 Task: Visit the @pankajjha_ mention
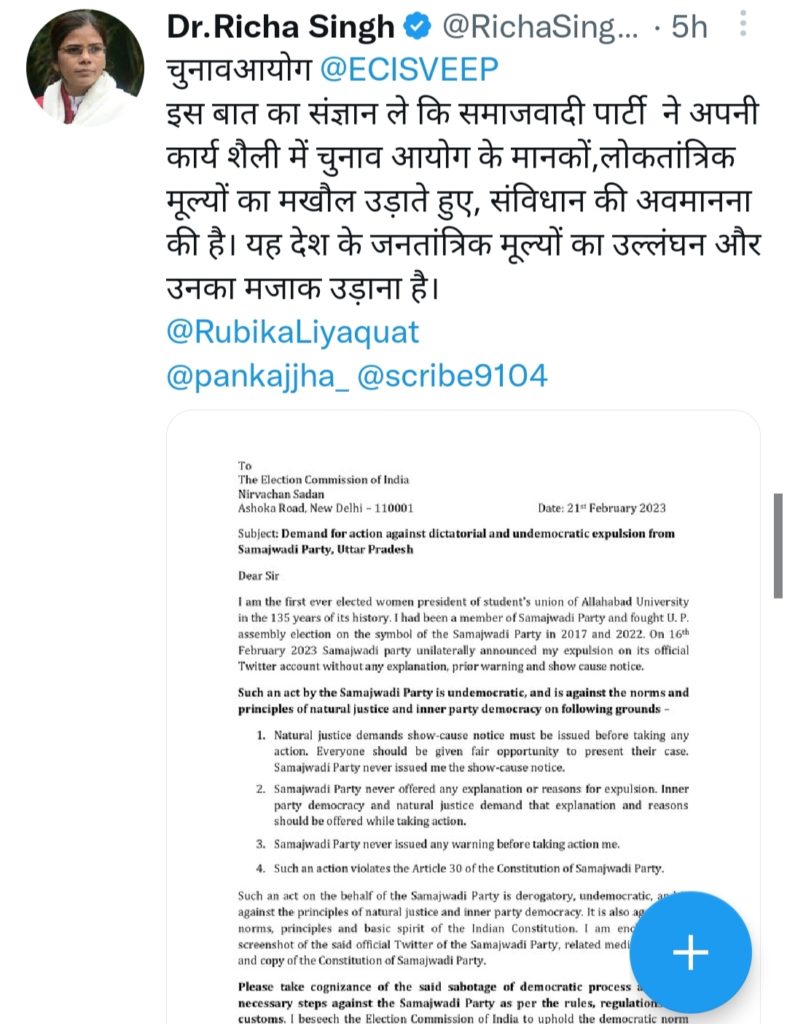click(258, 376)
